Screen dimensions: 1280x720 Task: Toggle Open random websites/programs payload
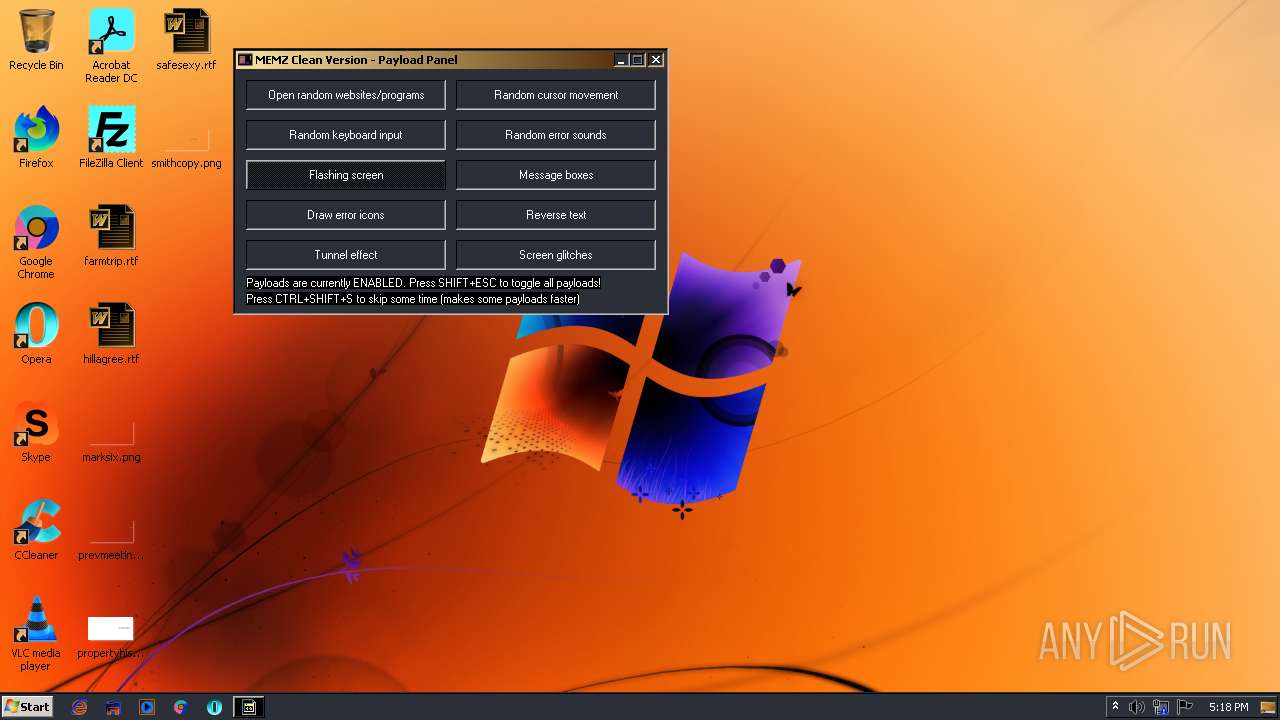pos(346,95)
